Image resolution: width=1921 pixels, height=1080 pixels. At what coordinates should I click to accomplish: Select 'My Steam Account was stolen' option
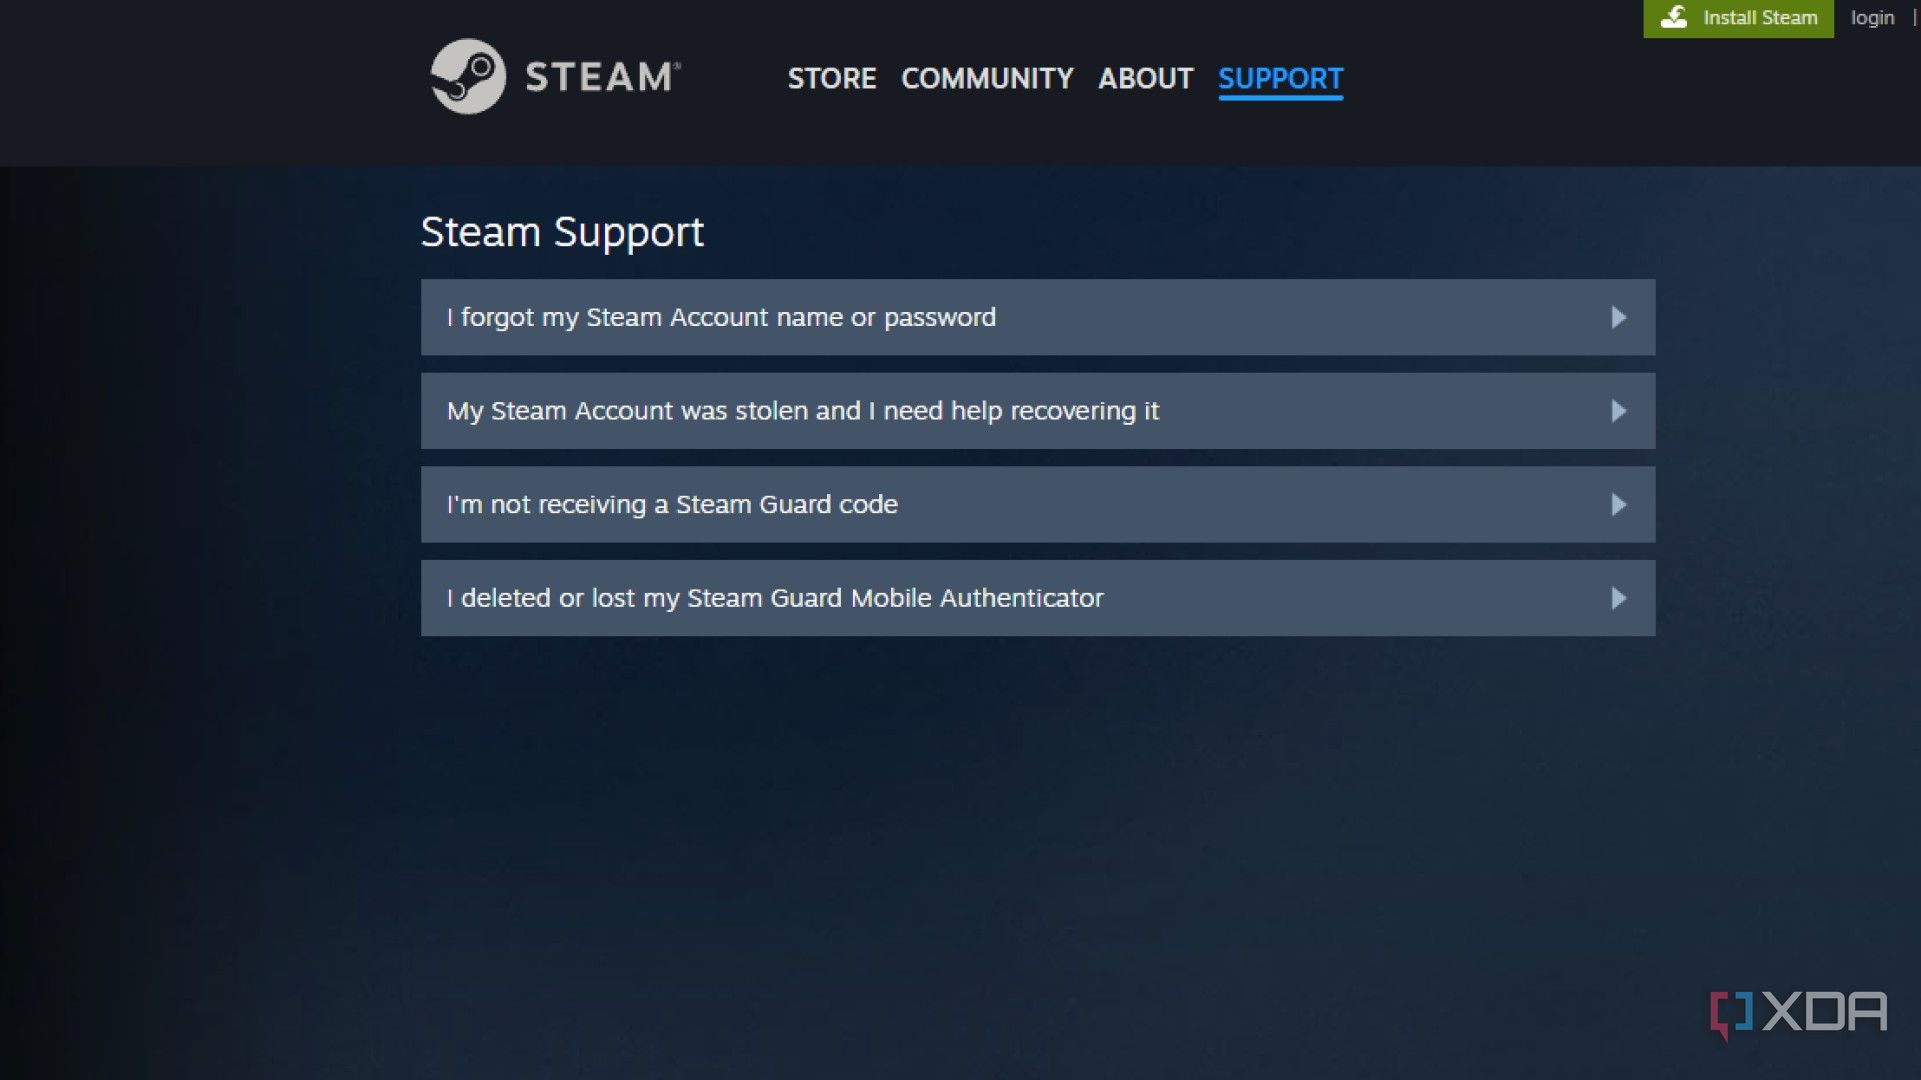click(x=1037, y=411)
